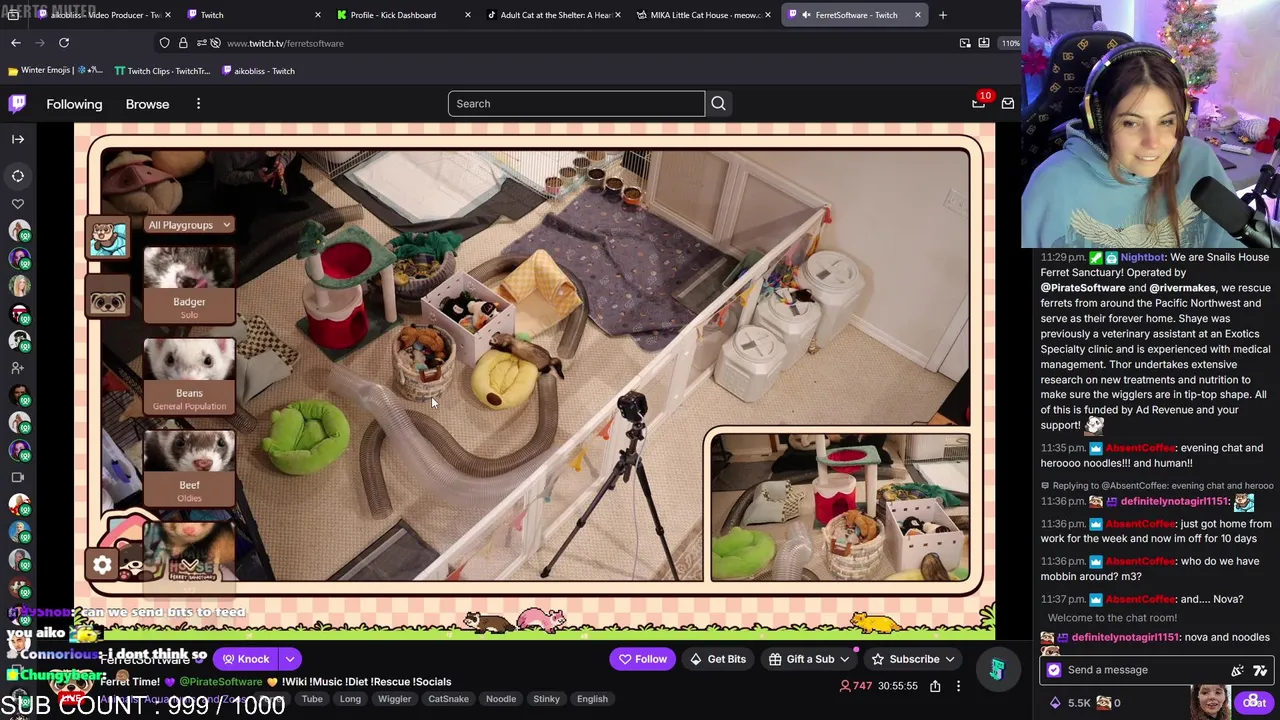Open @PirateSoftware link in stream title
This screenshot has height=720, width=1280.
pyautogui.click(x=220, y=682)
